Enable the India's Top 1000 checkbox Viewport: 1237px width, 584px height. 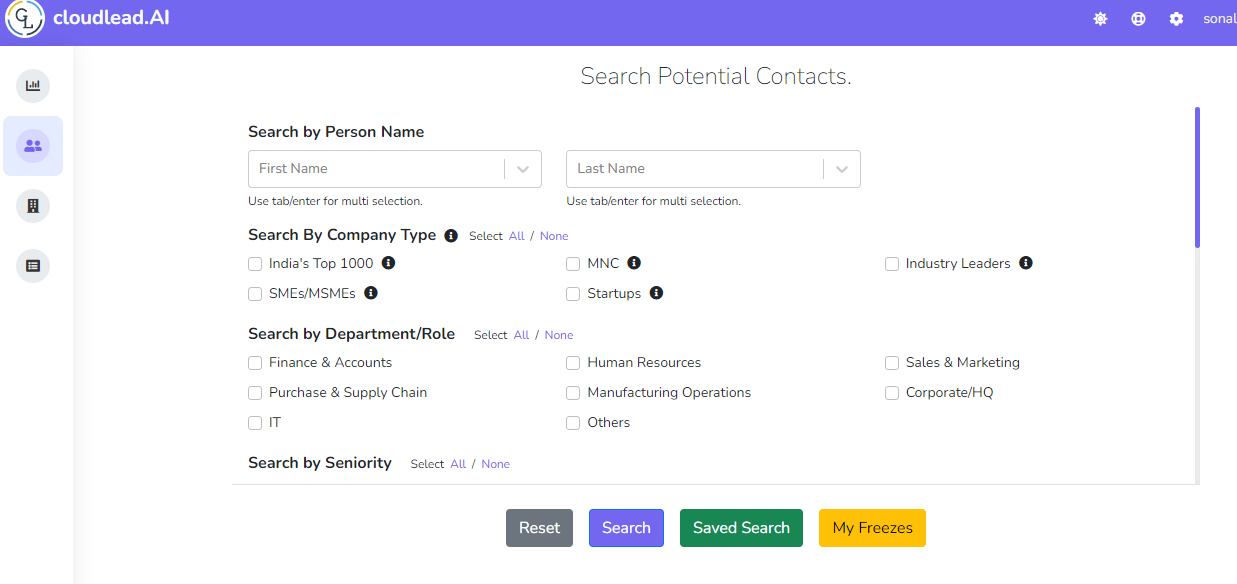(255, 264)
